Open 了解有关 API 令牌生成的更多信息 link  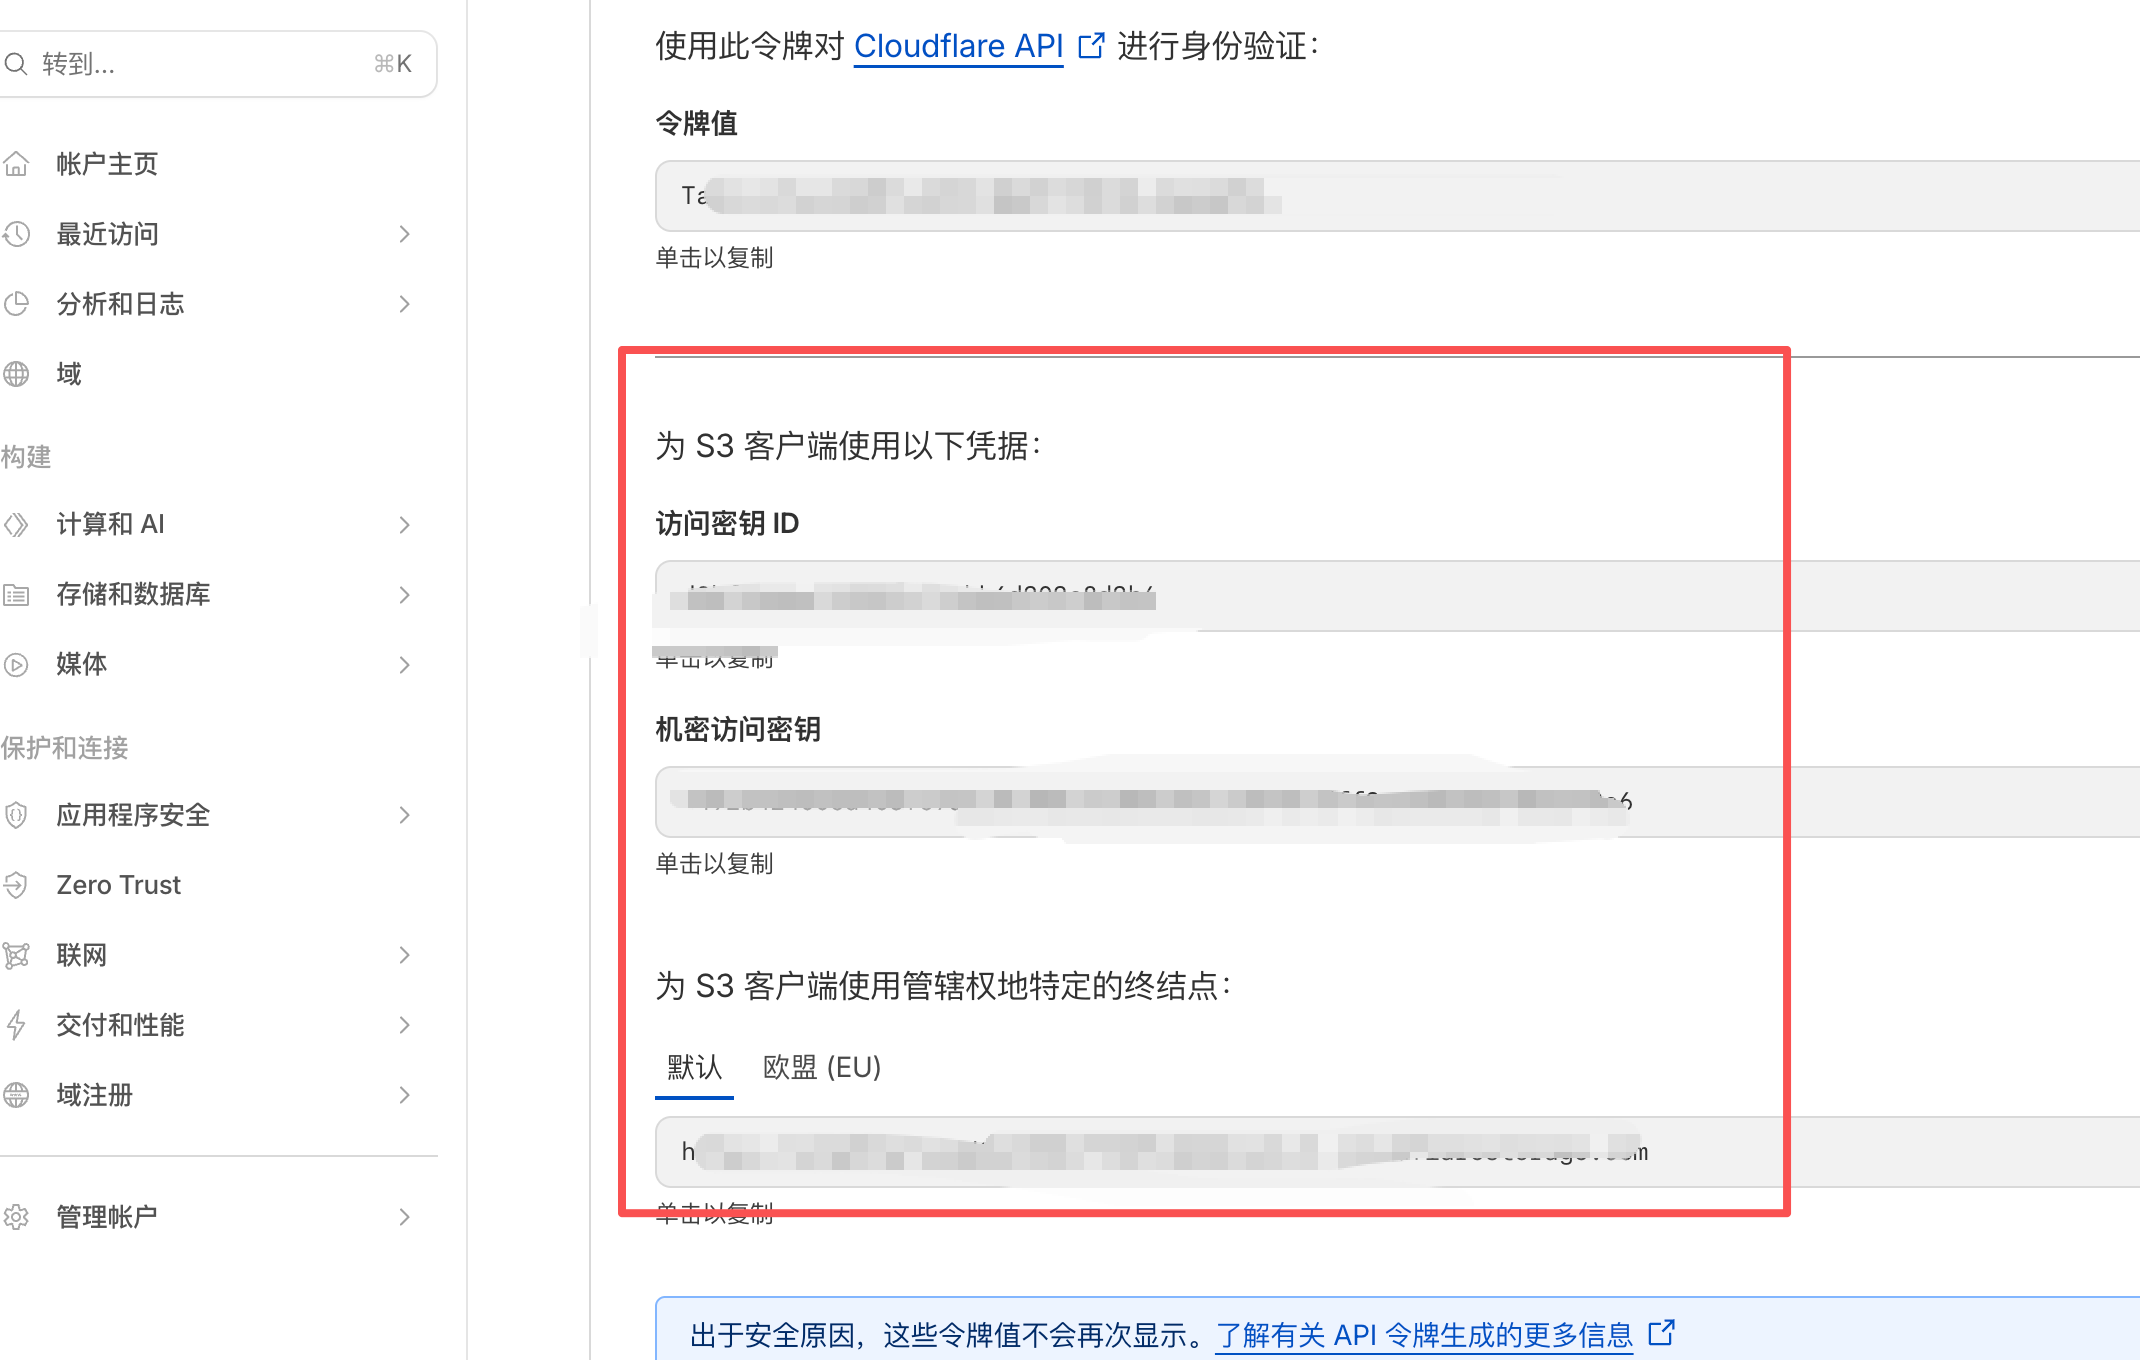[x=1423, y=1335]
